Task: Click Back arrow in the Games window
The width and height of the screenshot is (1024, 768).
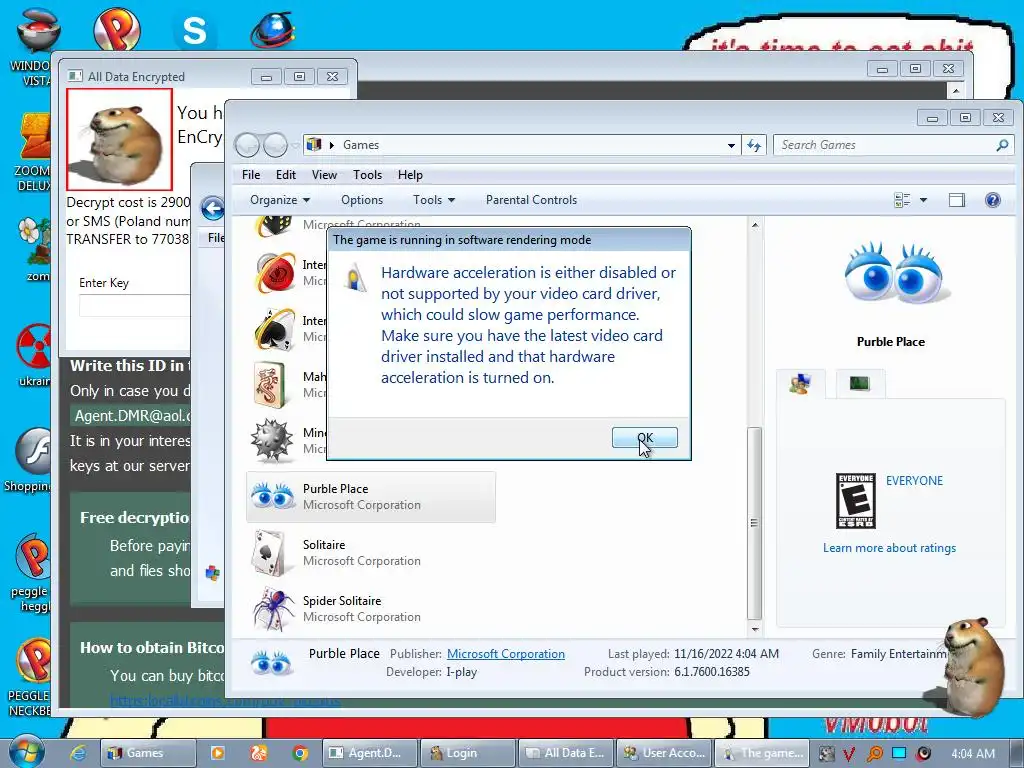Action: (x=247, y=145)
